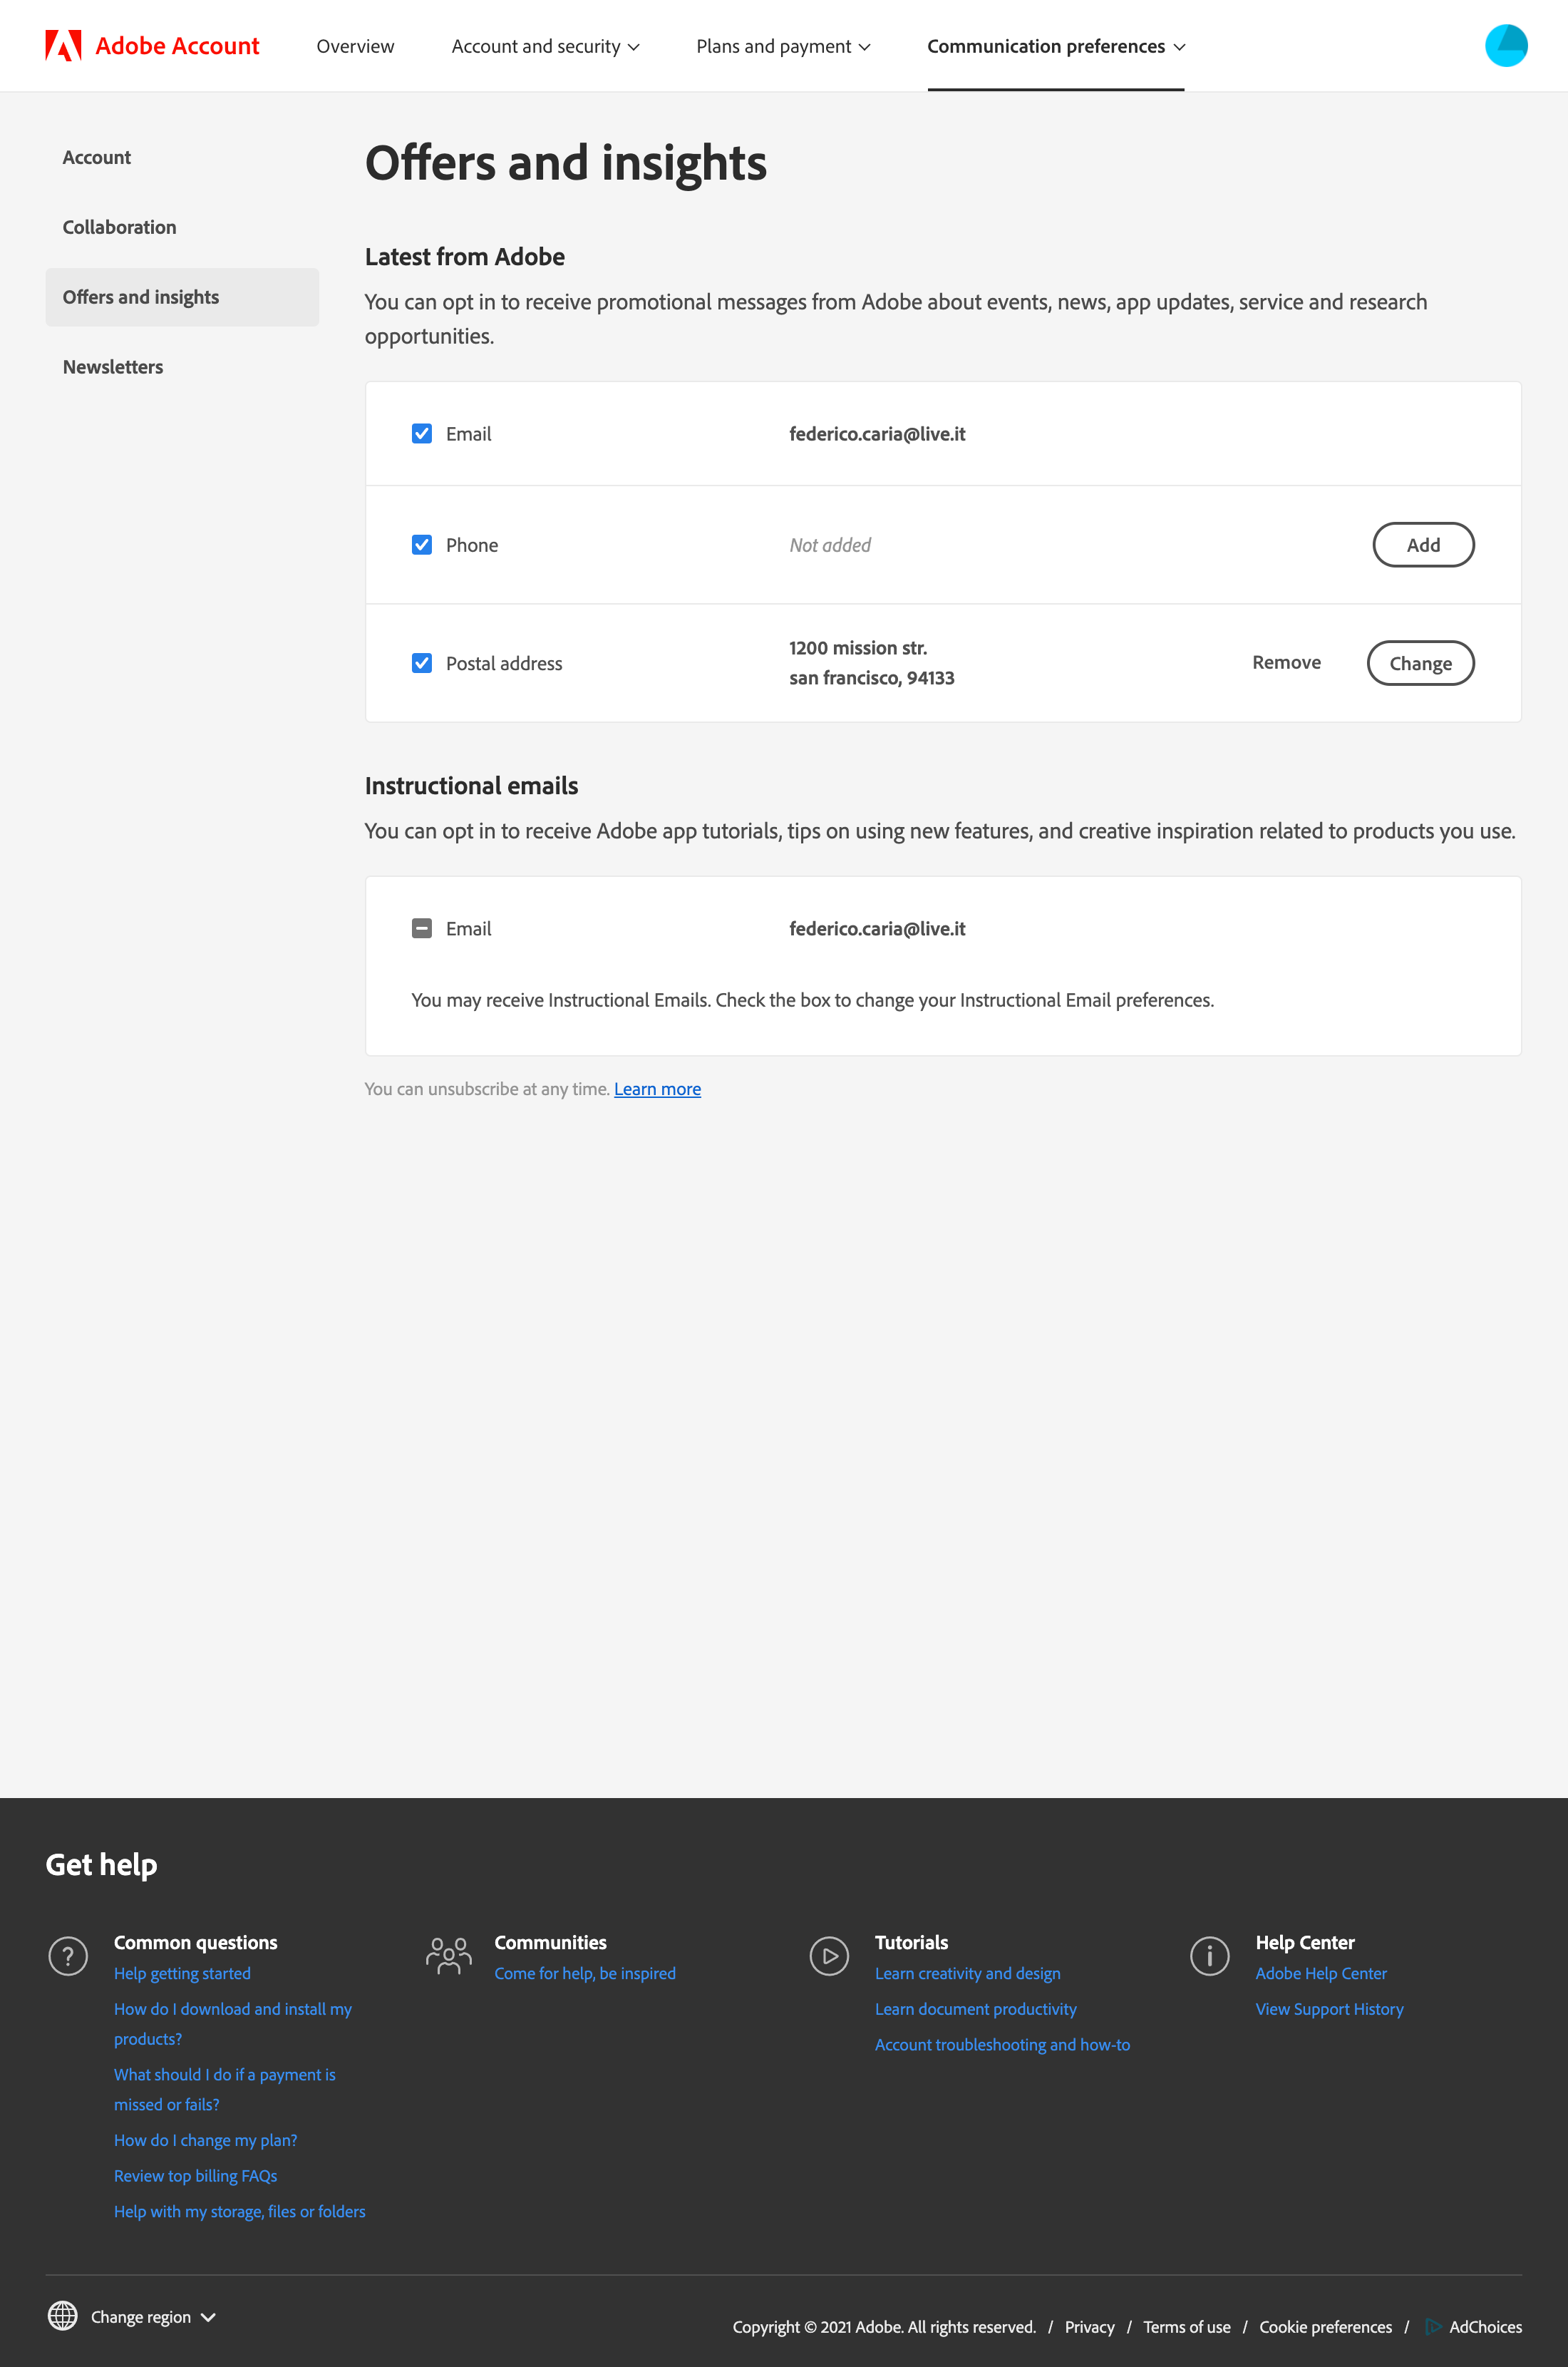Expand the Account and security dropdown
The image size is (1568, 2367).
tap(545, 46)
